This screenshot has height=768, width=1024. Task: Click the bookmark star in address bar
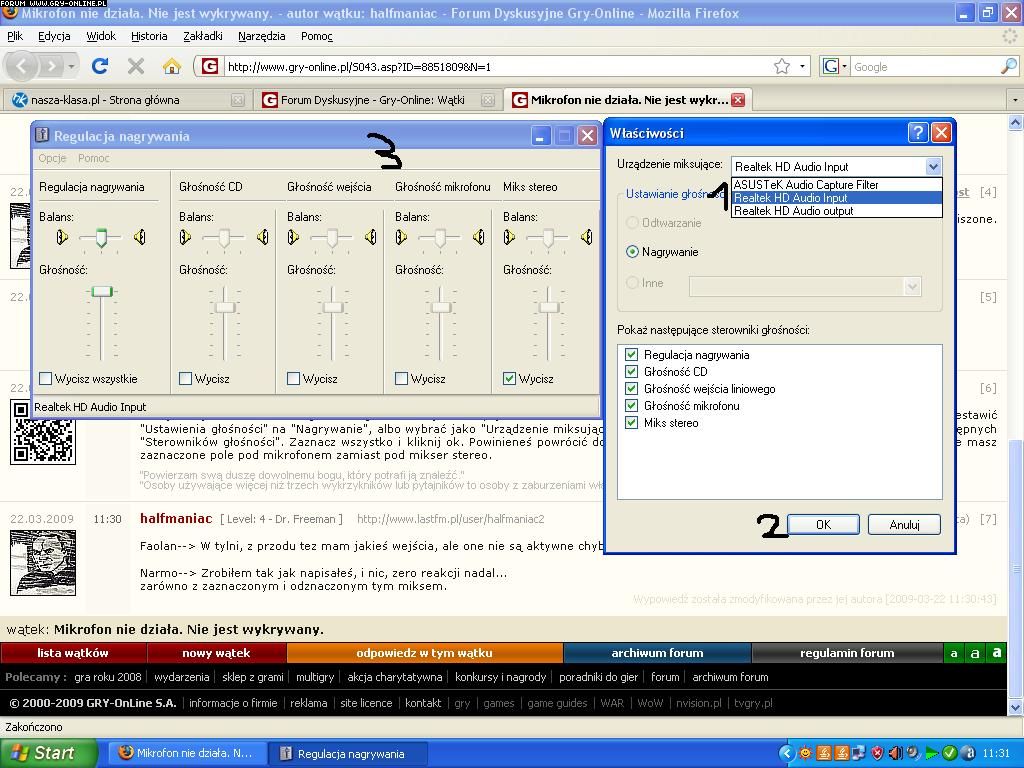782,66
